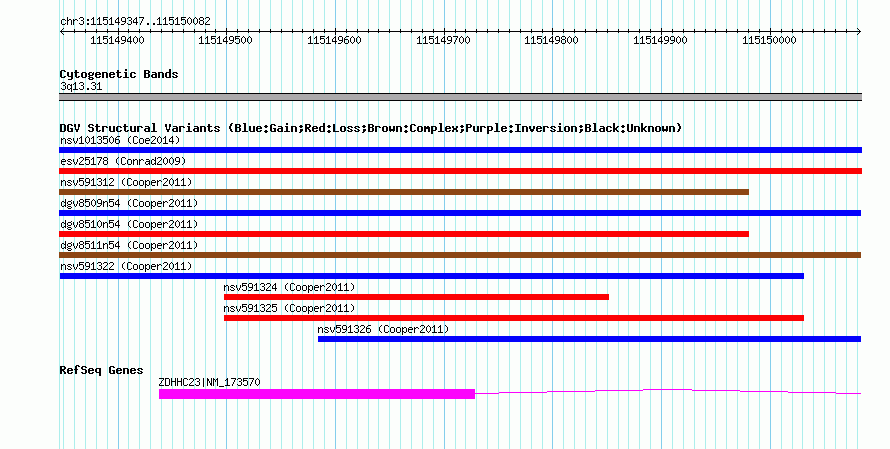This screenshot has width=890, height=449.
Task: Select the 3q13.31 band label
Action: 81,87
